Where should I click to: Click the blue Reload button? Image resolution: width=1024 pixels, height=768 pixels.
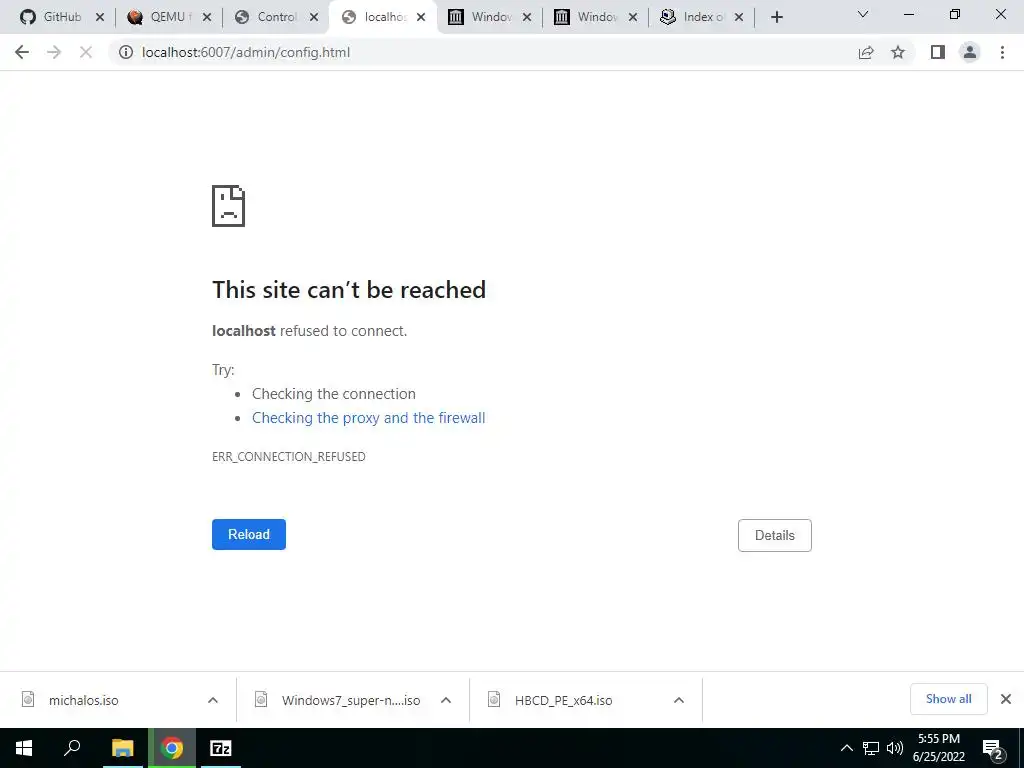pyautogui.click(x=249, y=534)
